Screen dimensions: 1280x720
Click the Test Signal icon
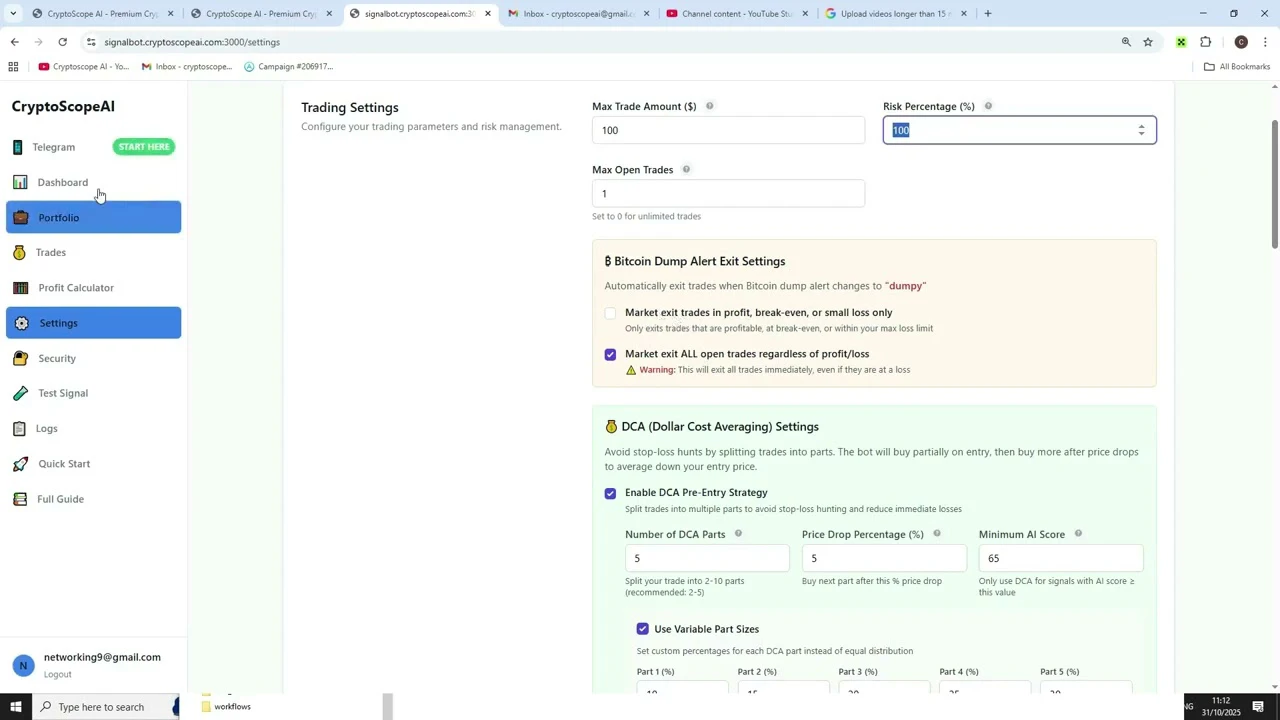coord(20,393)
